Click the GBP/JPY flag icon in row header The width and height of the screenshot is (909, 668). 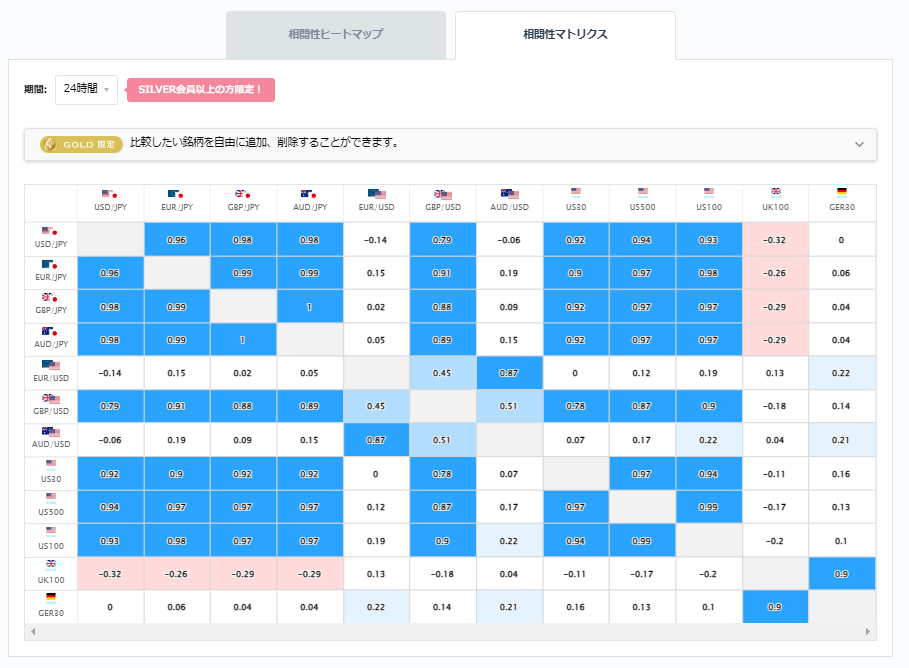tap(50, 297)
